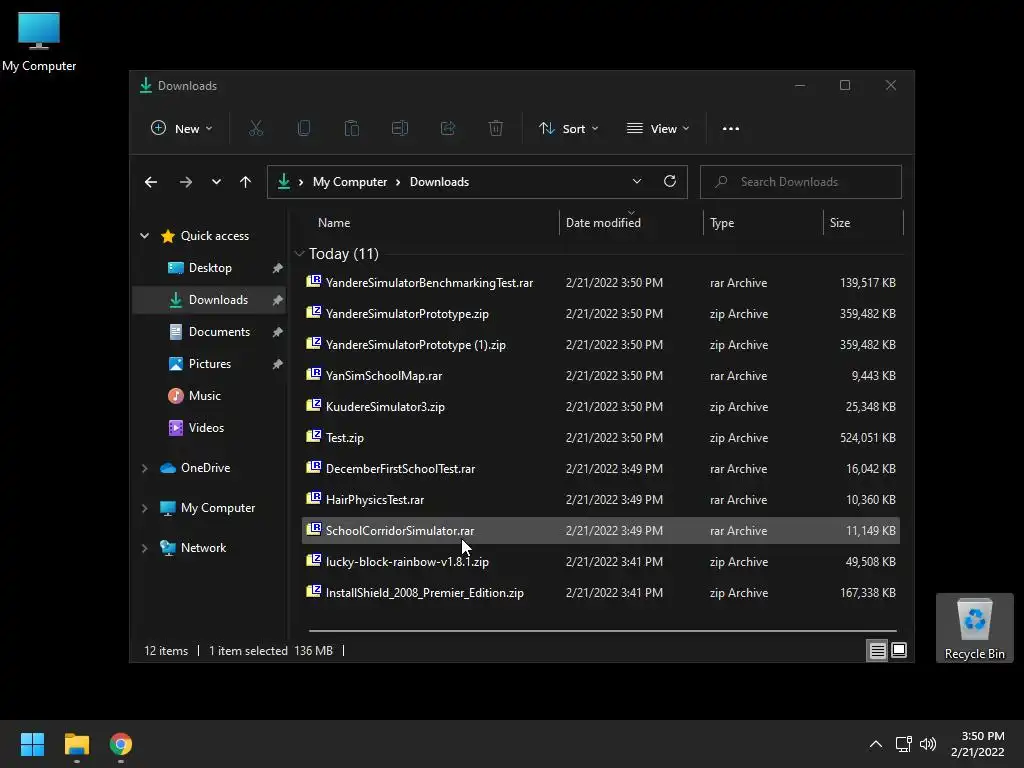Open the Sort dropdown menu
This screenshot has width=1024, height=768.
[x=568, y=129]
